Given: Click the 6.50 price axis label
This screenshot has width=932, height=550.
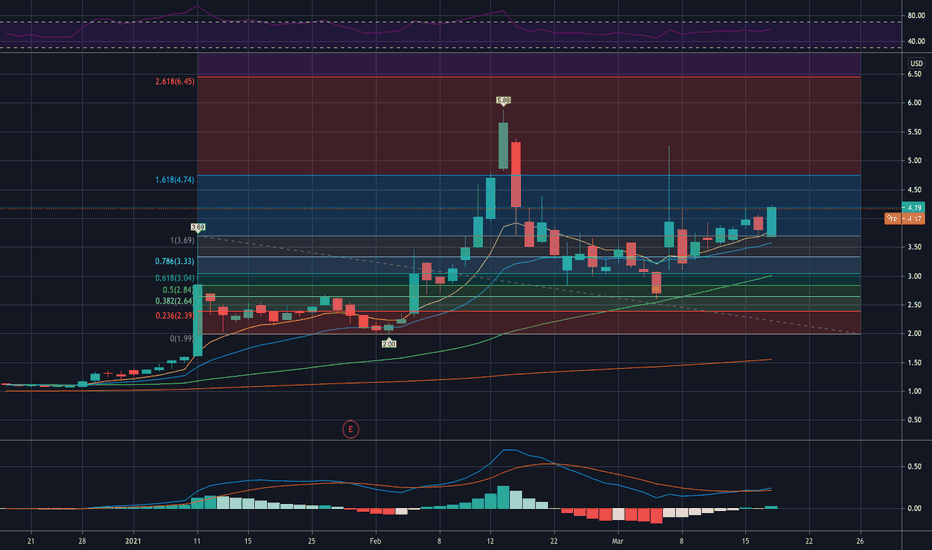Looking at the screenshot, I should (914, 74).
